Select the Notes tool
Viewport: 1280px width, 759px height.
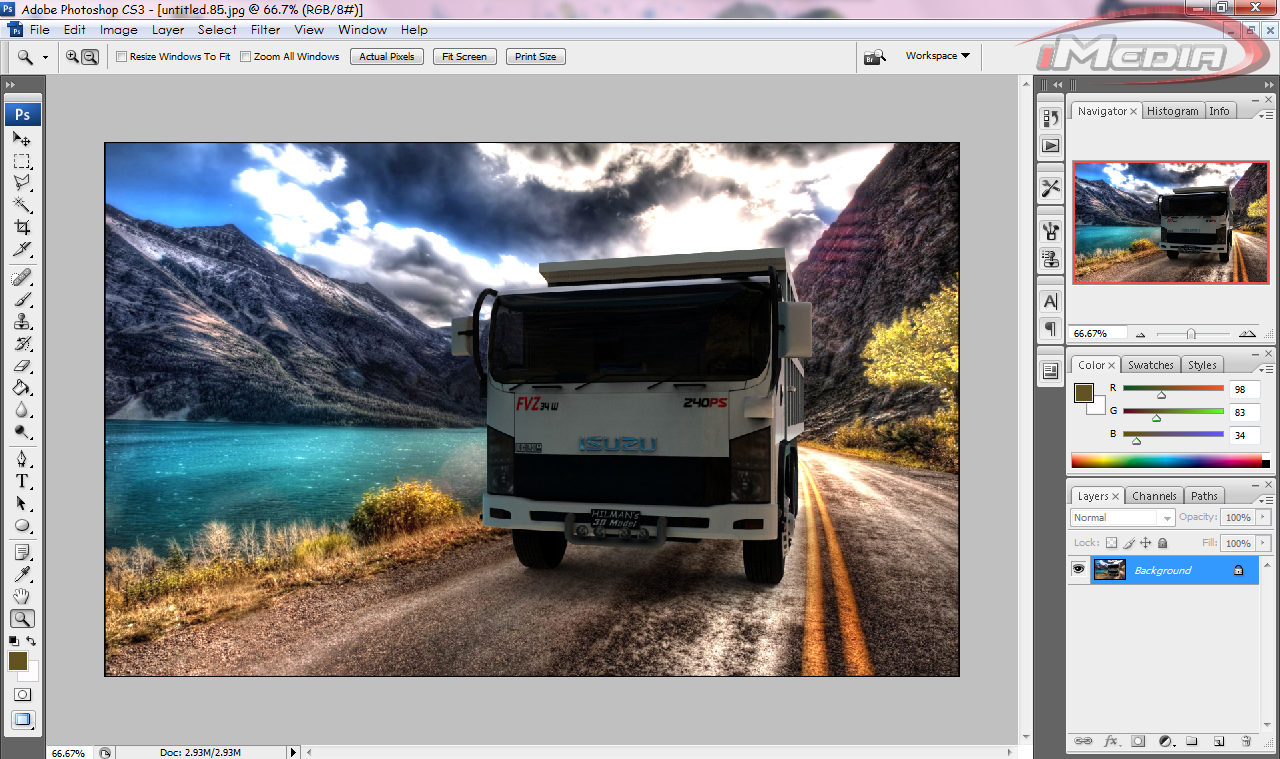[22, 552]
